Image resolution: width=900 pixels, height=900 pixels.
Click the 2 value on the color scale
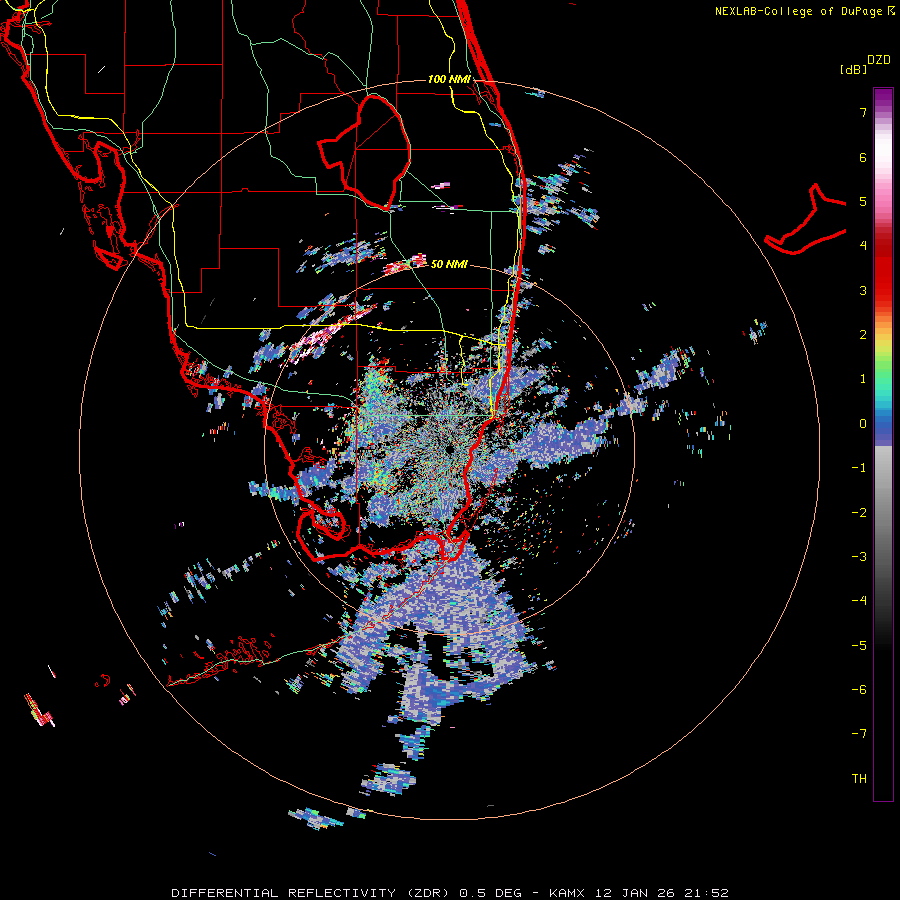[x=863, y=335]
